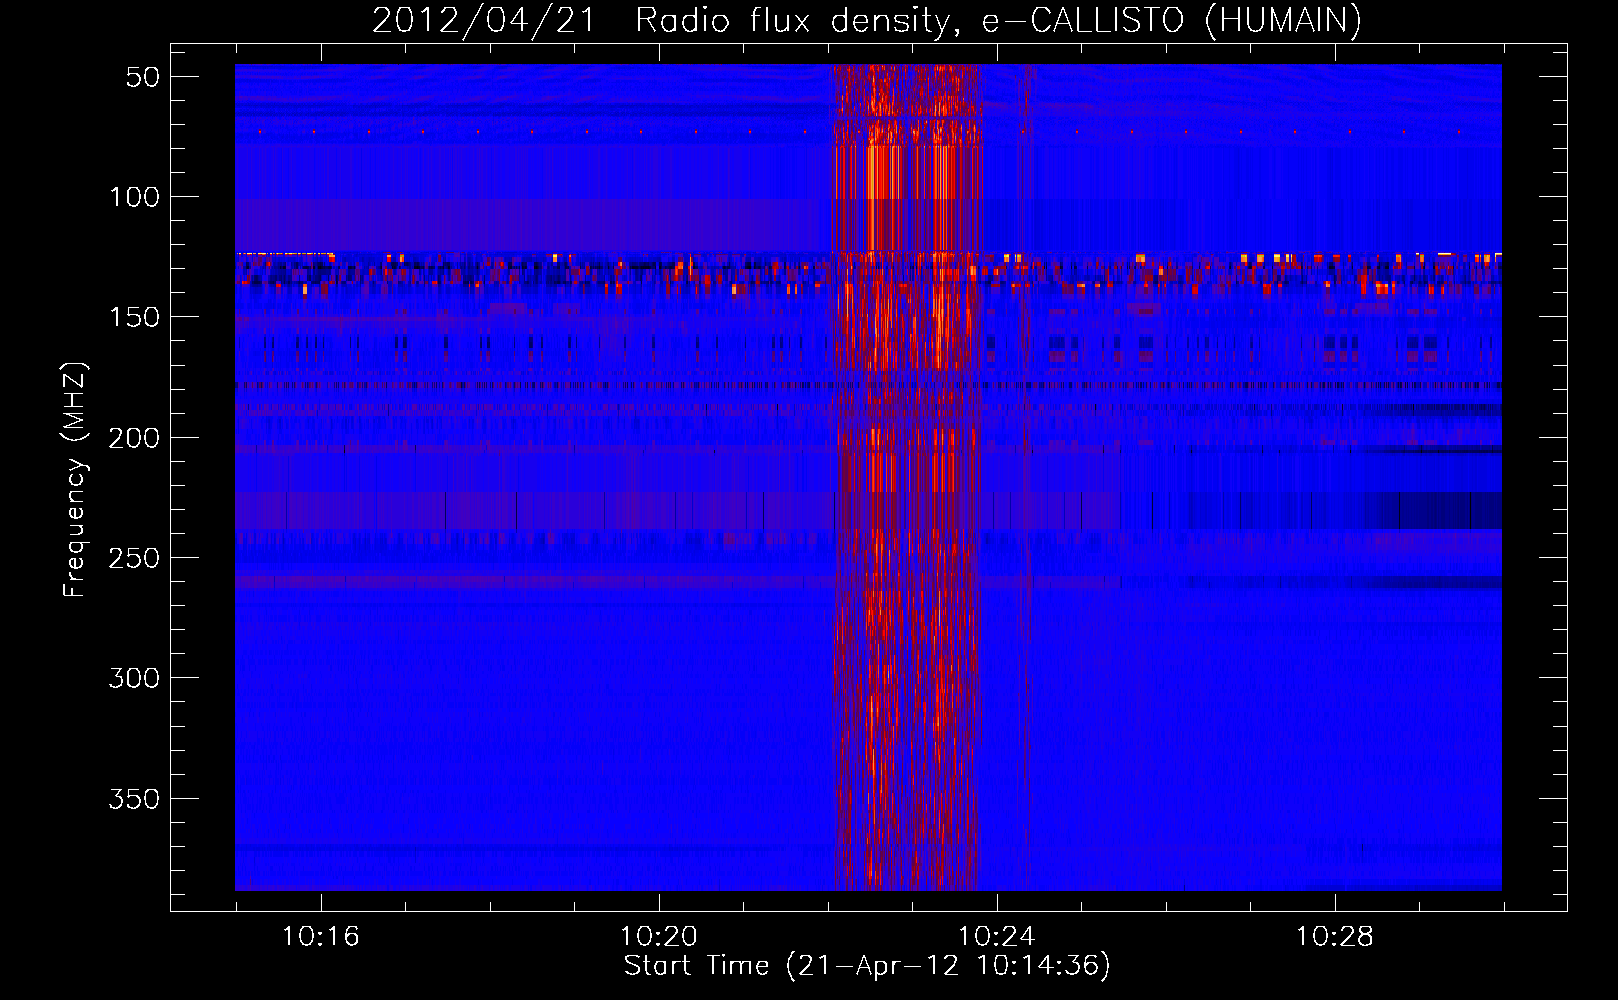
Task: Click the 'Start Time (21-Apr-12 10:14:36)' label
Action: click(867, 966)
